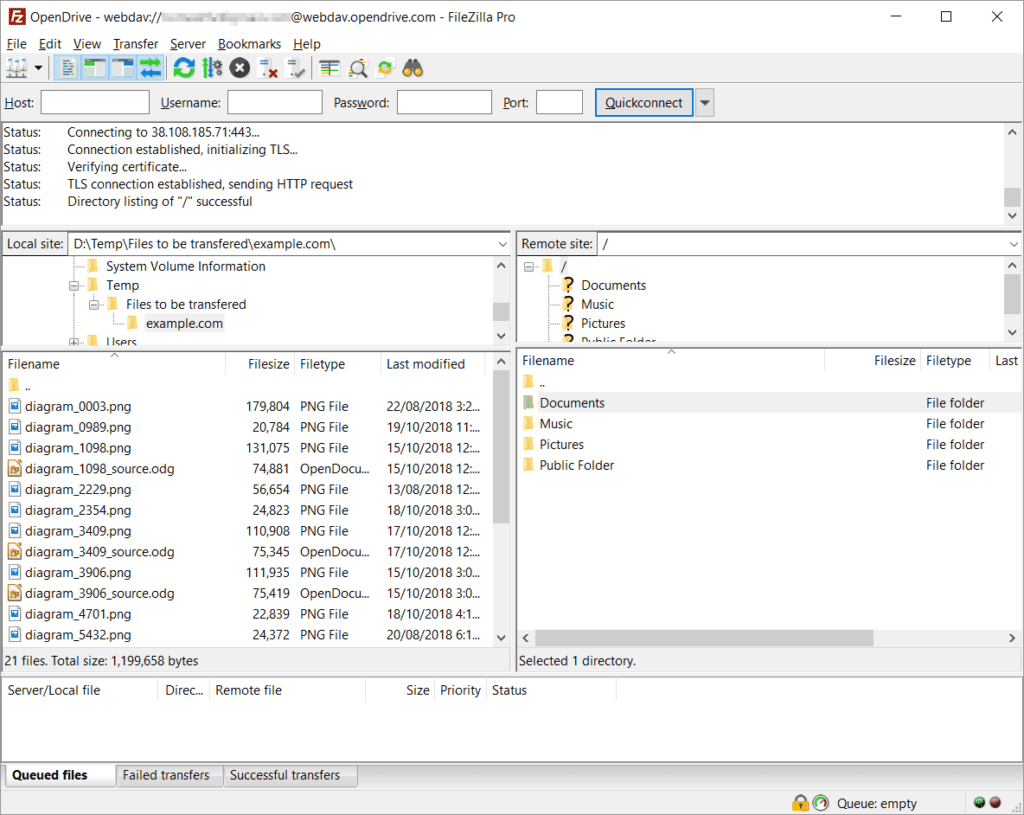1024x815 pixels.
Task: Click the synchronized browsing icon
Action: pyautogui.click(x=386, y=68)
